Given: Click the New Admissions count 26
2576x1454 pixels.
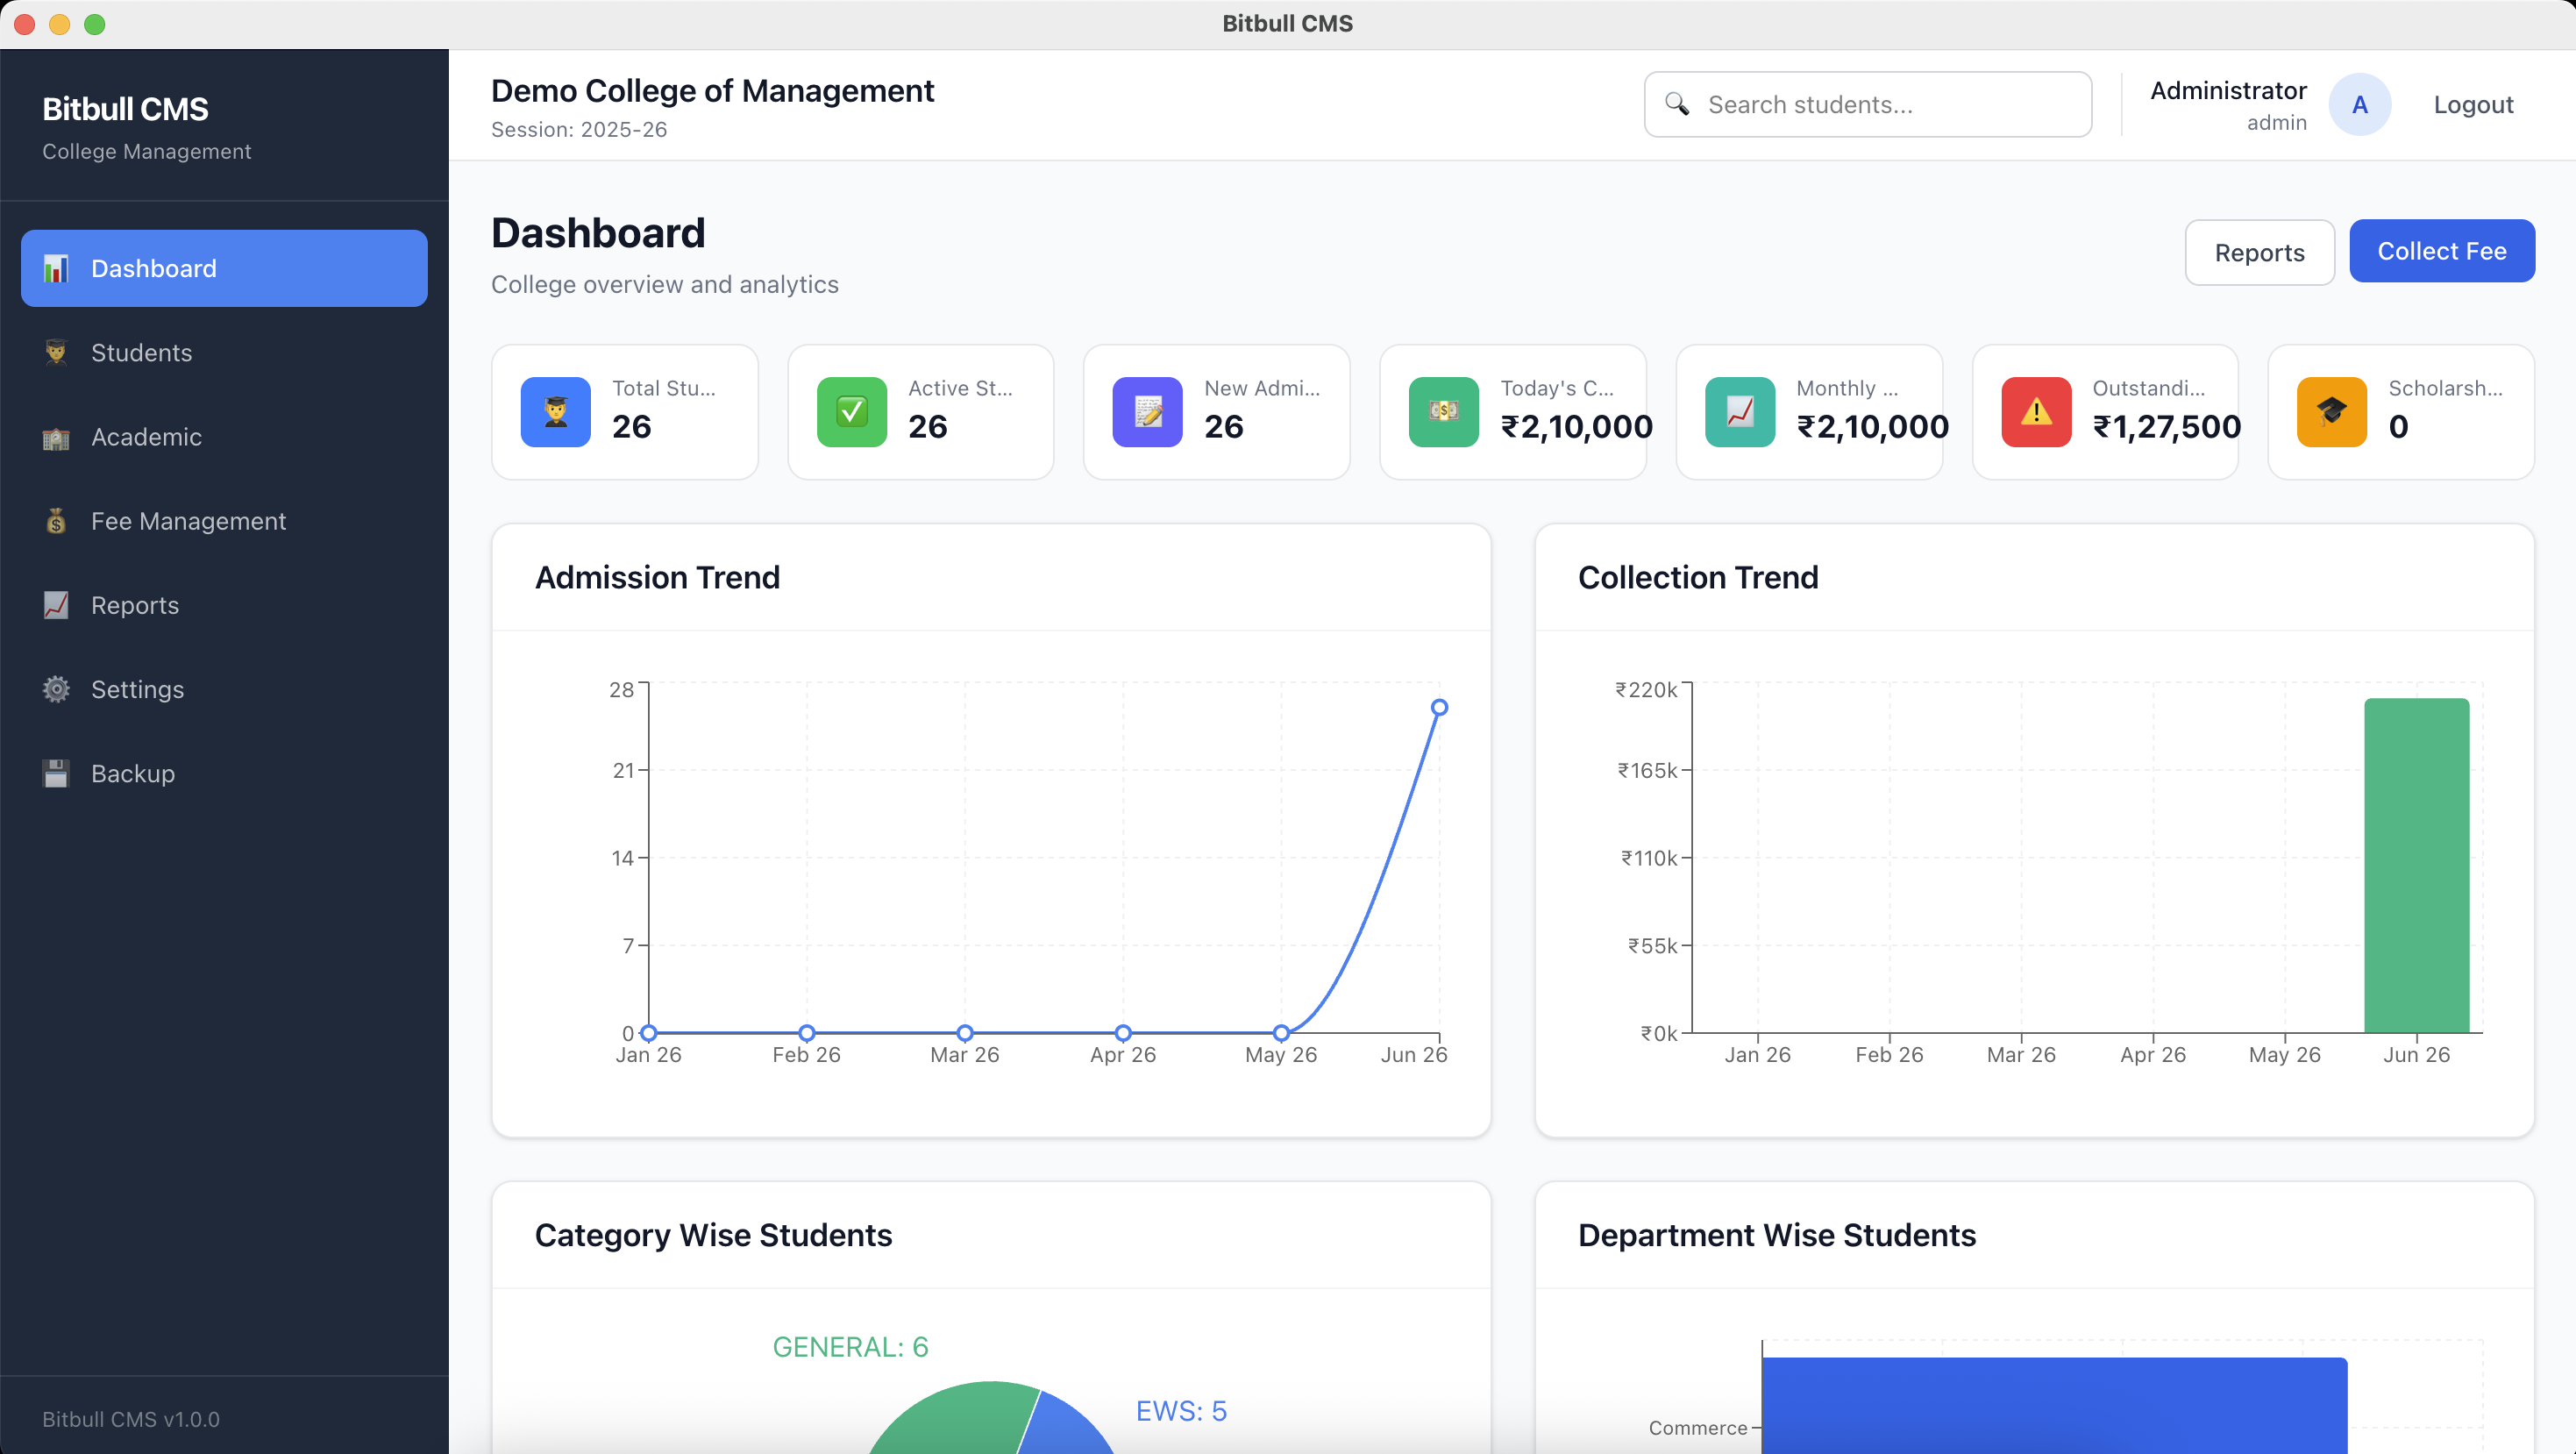Looking at the screenshot, I should coord(1223,427).
